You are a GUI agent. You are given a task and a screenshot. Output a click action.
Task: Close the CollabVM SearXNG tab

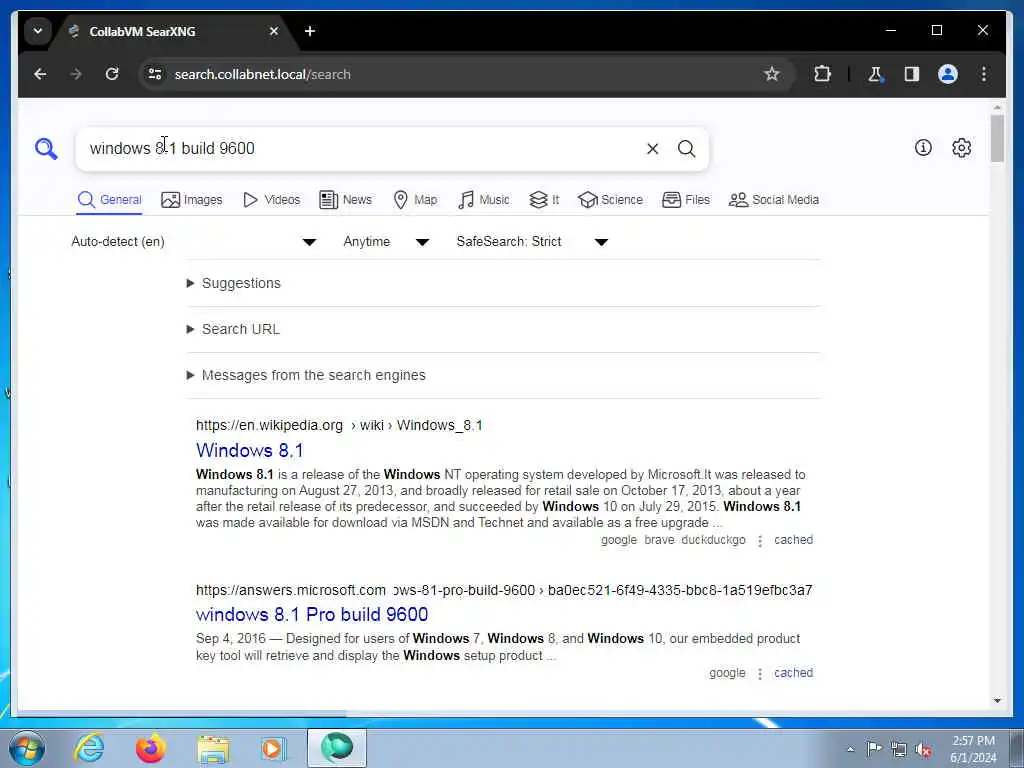point(274,31)
